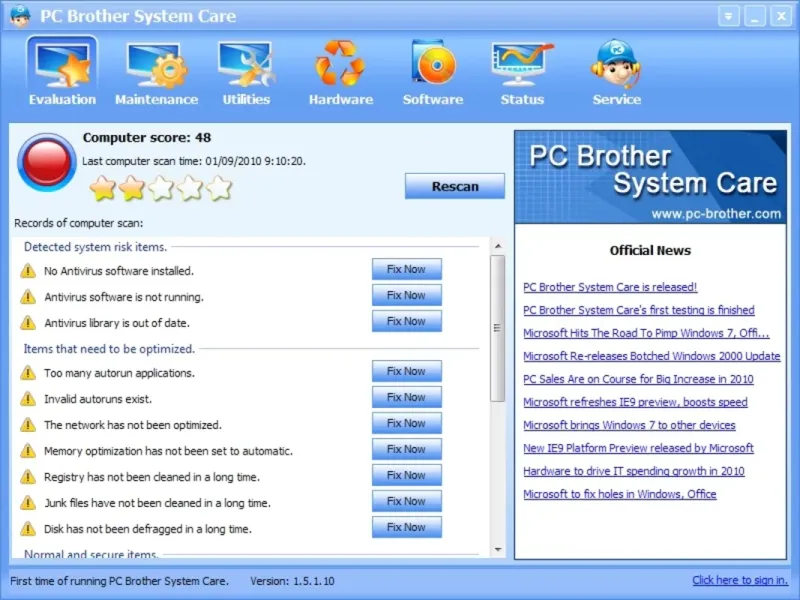Click the red computer score status indicator
Screen dimensions: 800x600
click(46, 162)
